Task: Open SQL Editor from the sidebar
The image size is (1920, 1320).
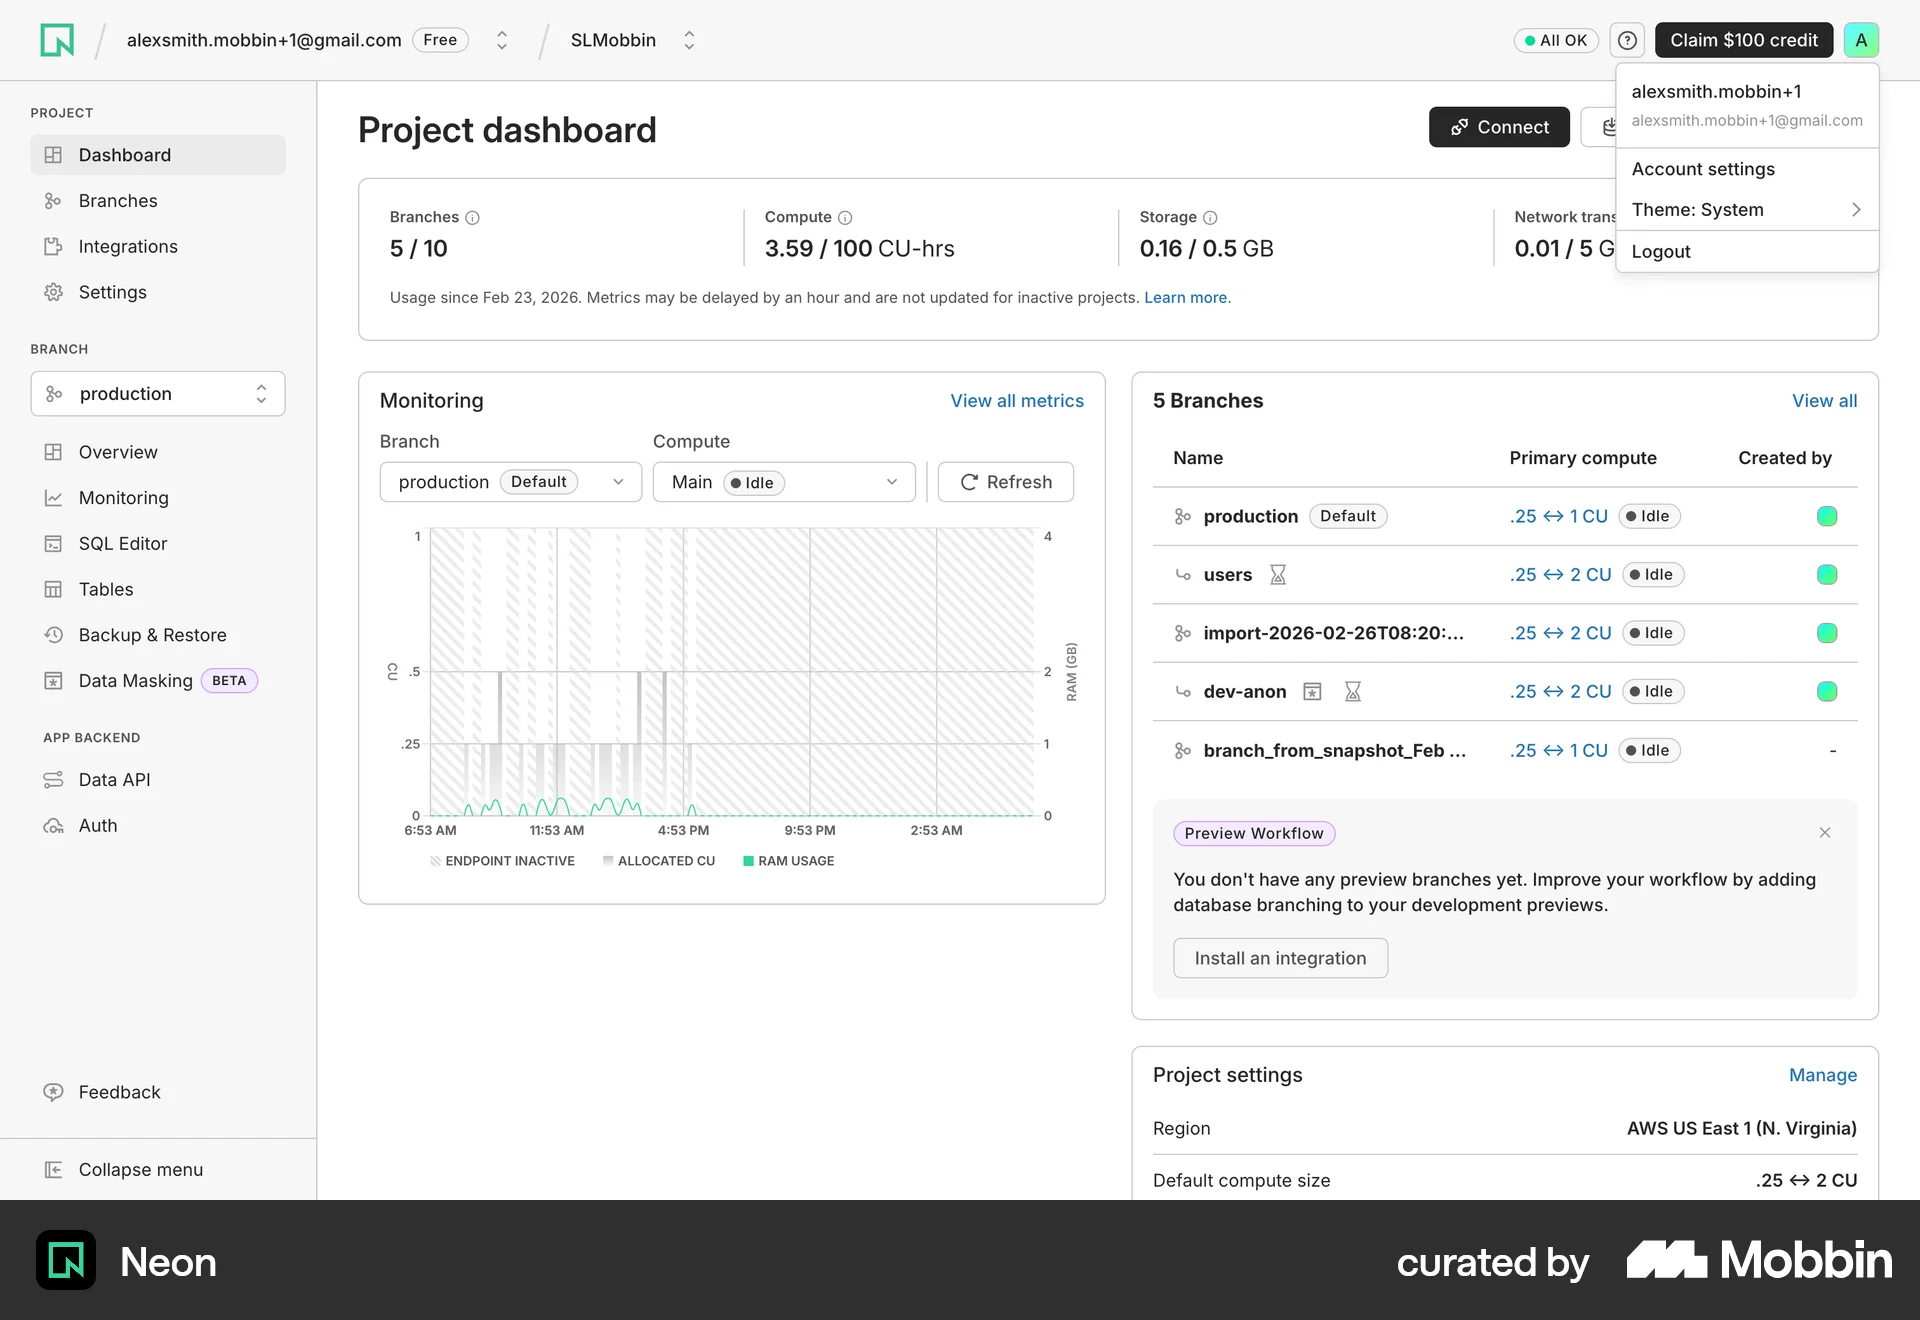Action: tap(158, 544)
